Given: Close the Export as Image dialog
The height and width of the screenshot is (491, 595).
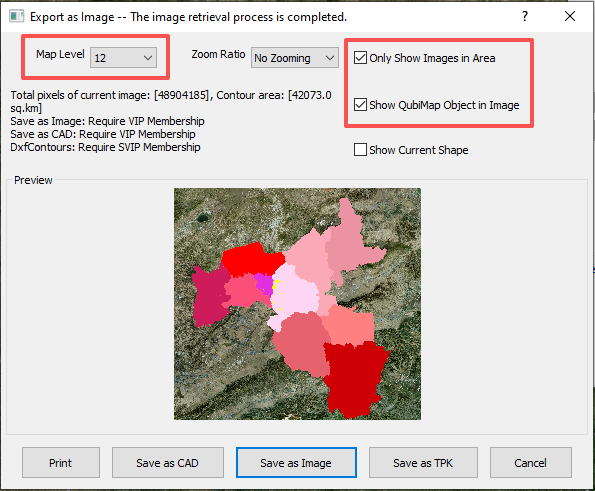Looking at the screenshot, I should 570,16.
